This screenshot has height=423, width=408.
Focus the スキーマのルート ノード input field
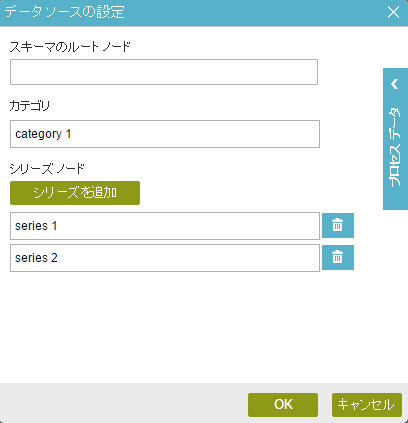[164, 72]
